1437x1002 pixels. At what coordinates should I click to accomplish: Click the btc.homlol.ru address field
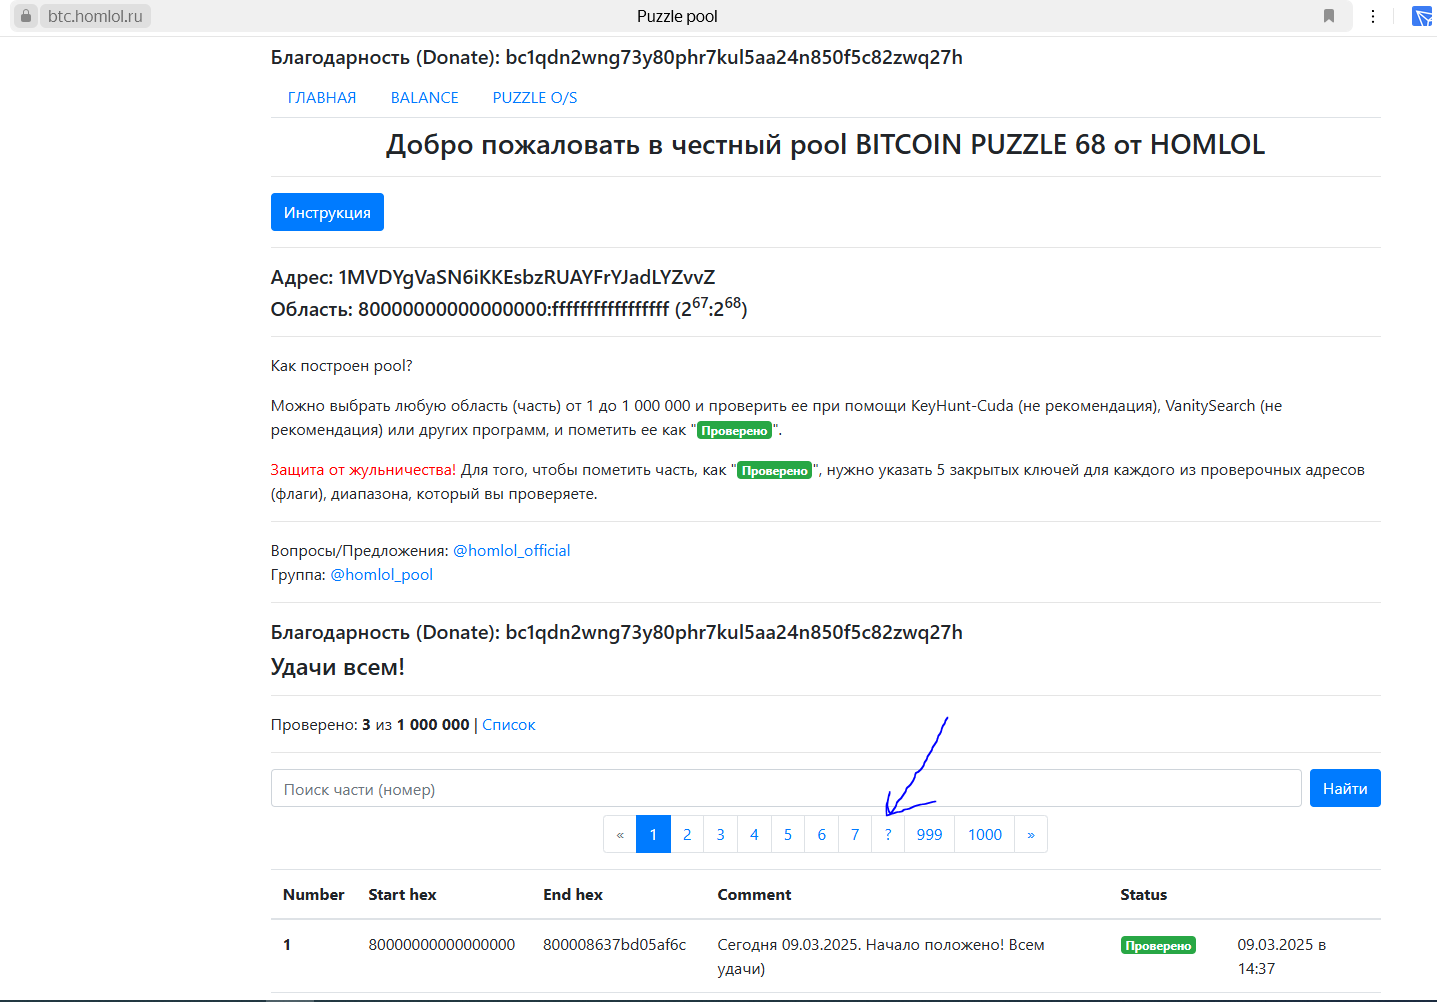[95, 16]
